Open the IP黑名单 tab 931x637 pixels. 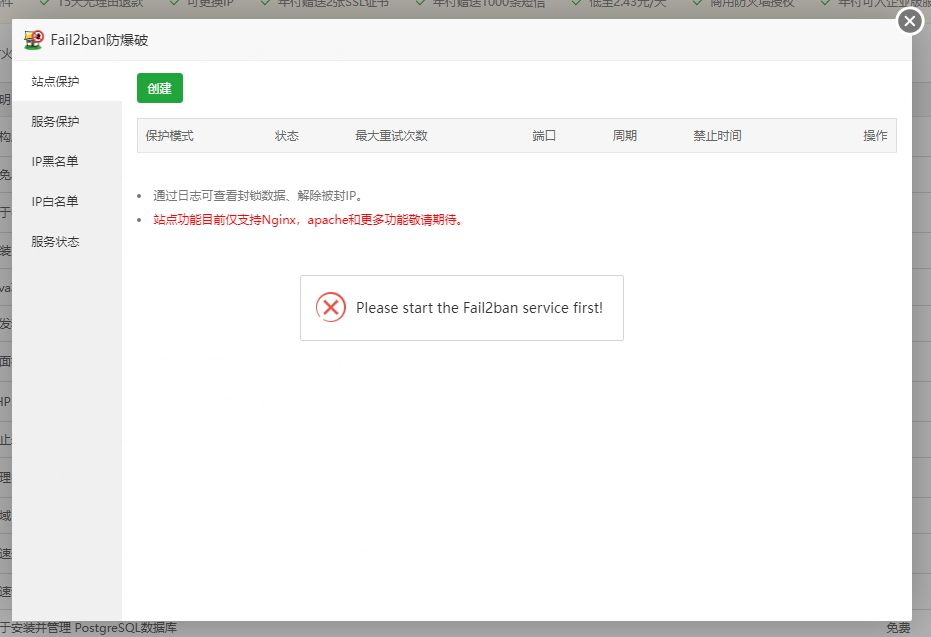pos(66,161)
